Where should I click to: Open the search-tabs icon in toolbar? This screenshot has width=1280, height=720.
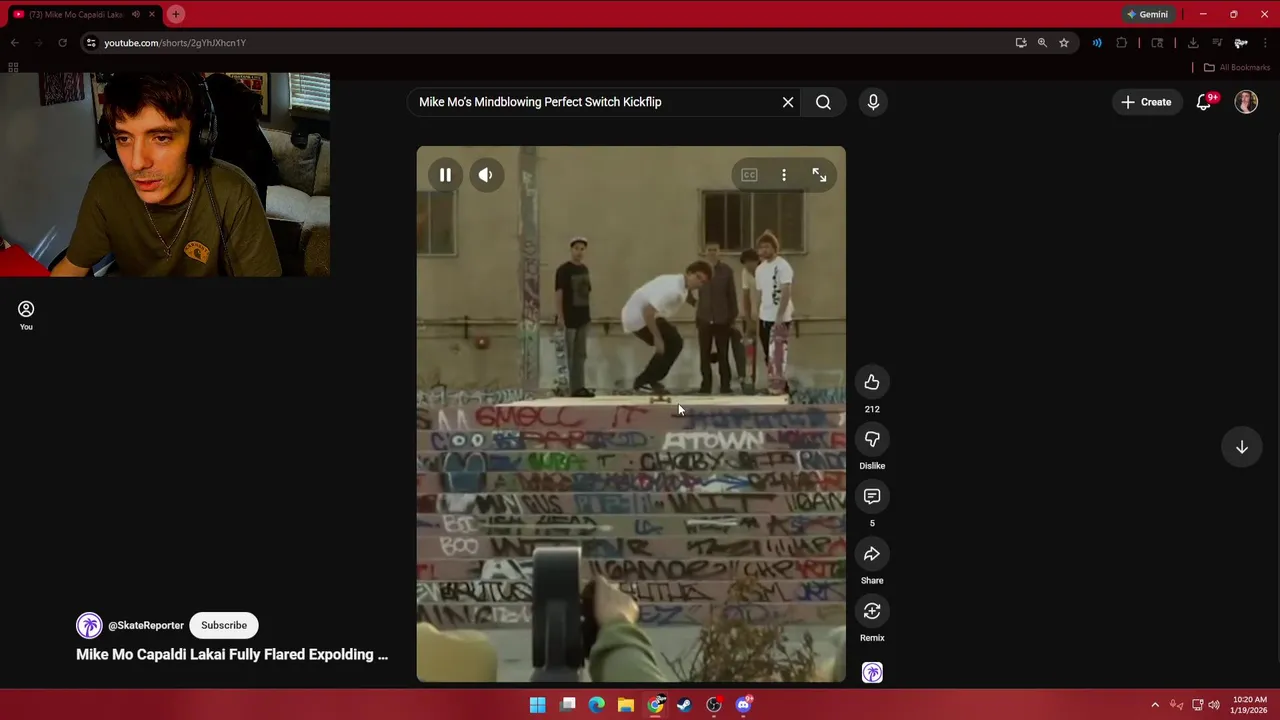[1157, 43]
